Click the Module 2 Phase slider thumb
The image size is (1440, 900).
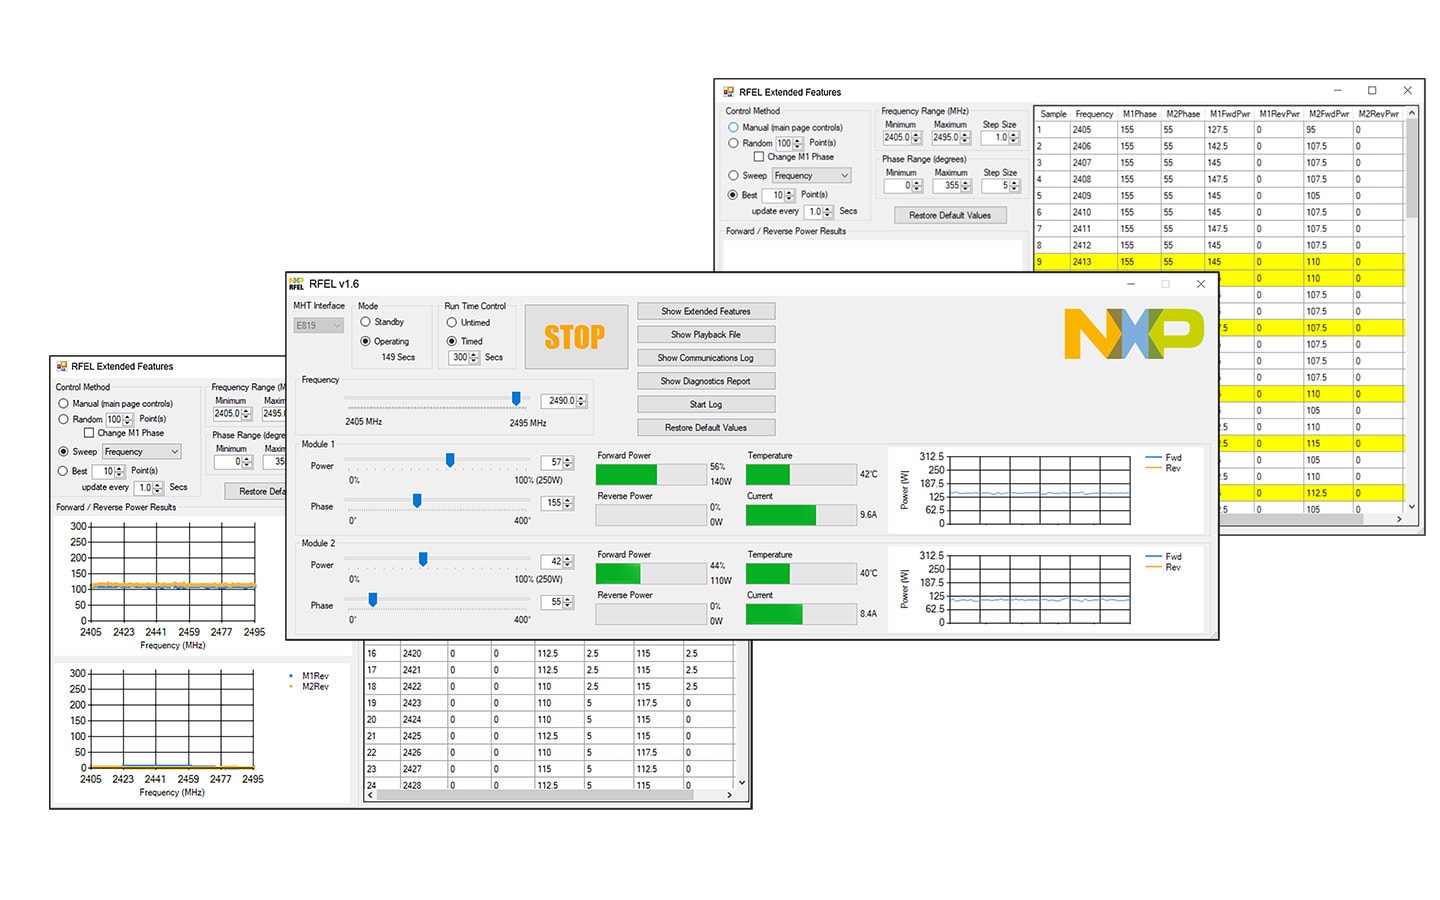click(373, 600)
